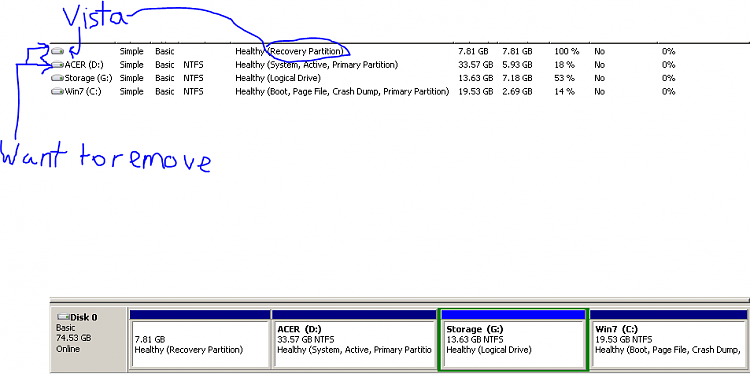Click 'Healthy (Boot, Page File, Crash Dump, Primary Partition)' status
The image size is (750, 374).
click(342, 91)
